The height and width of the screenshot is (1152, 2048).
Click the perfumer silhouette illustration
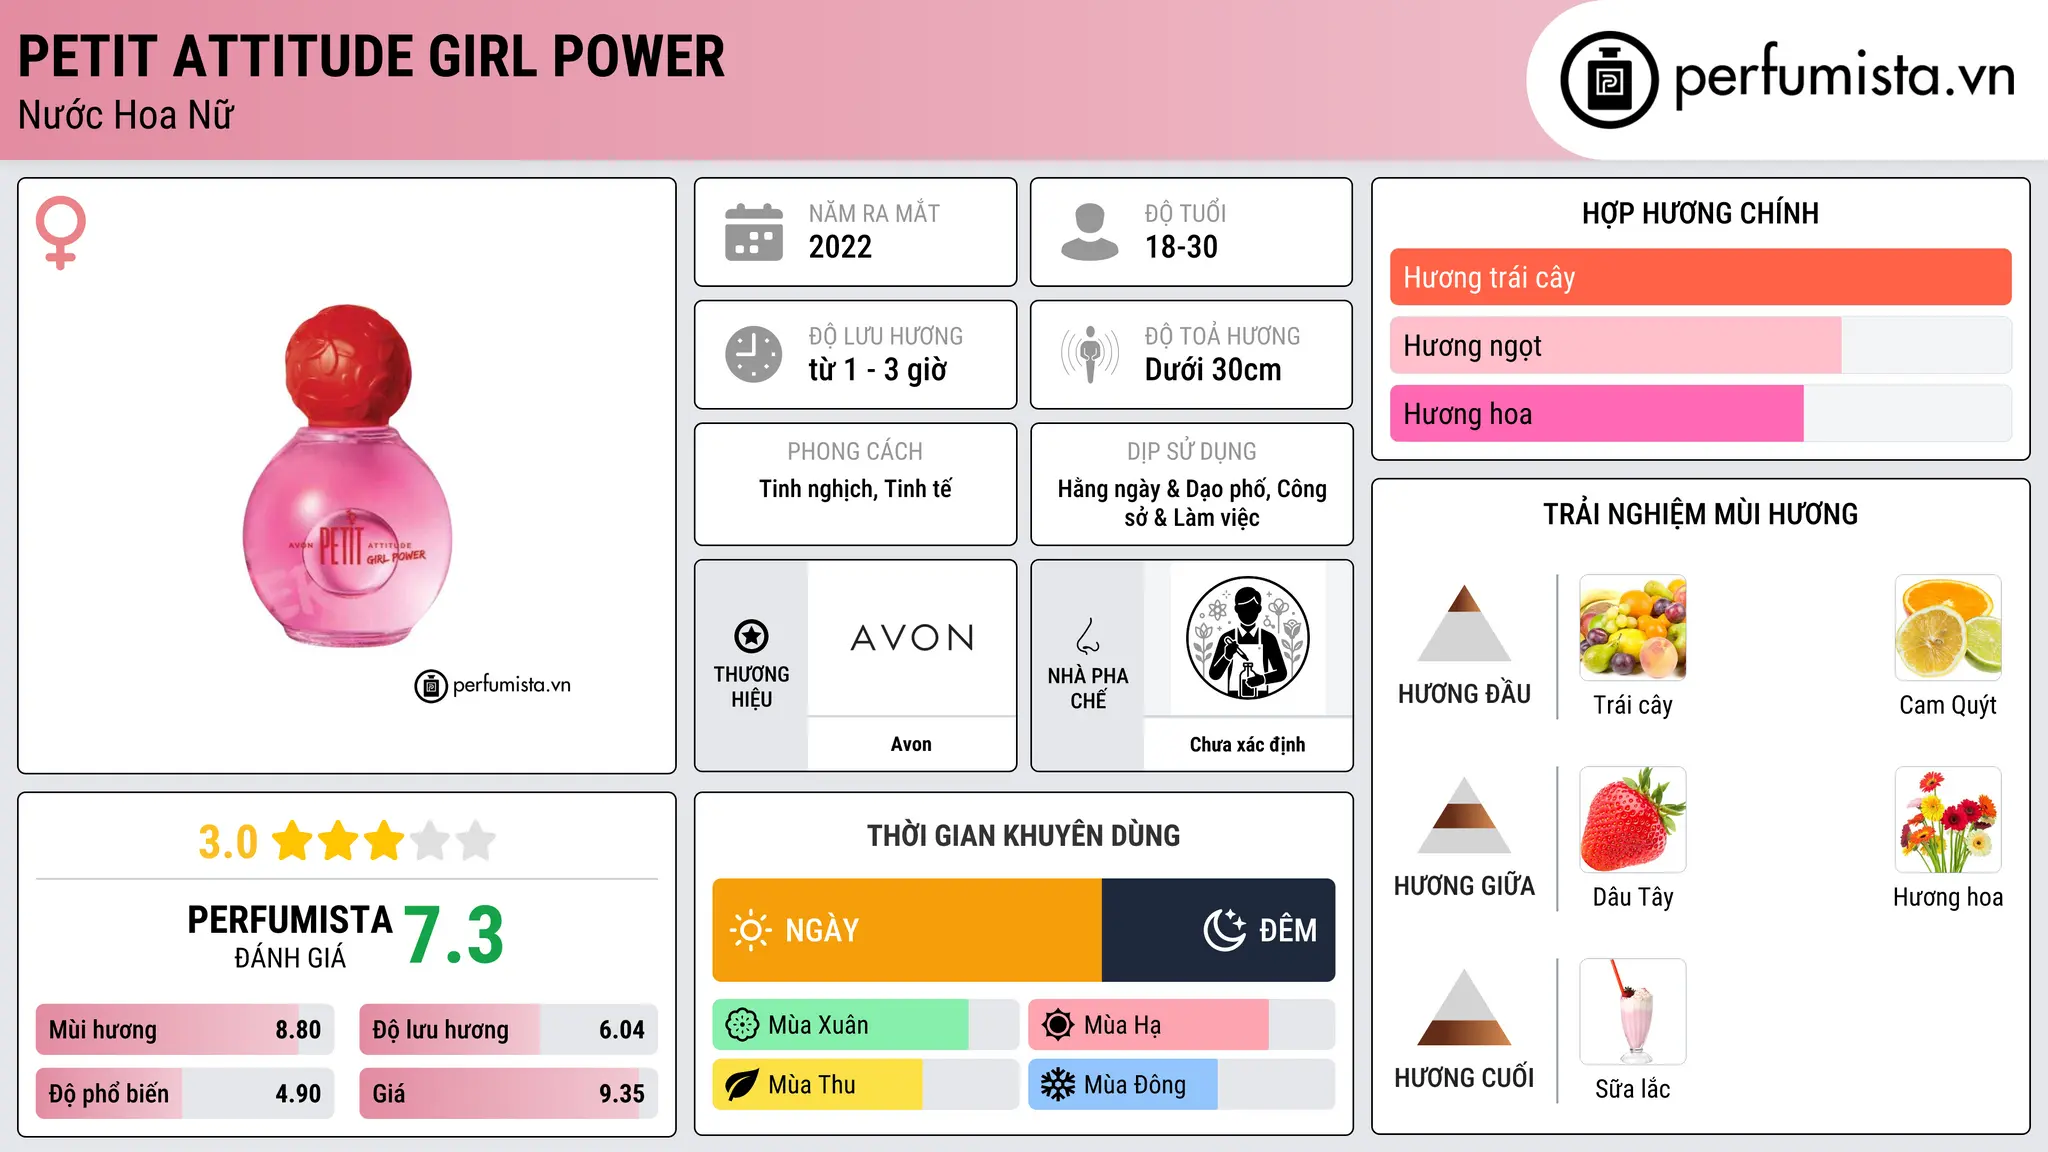coord(1247,637)
